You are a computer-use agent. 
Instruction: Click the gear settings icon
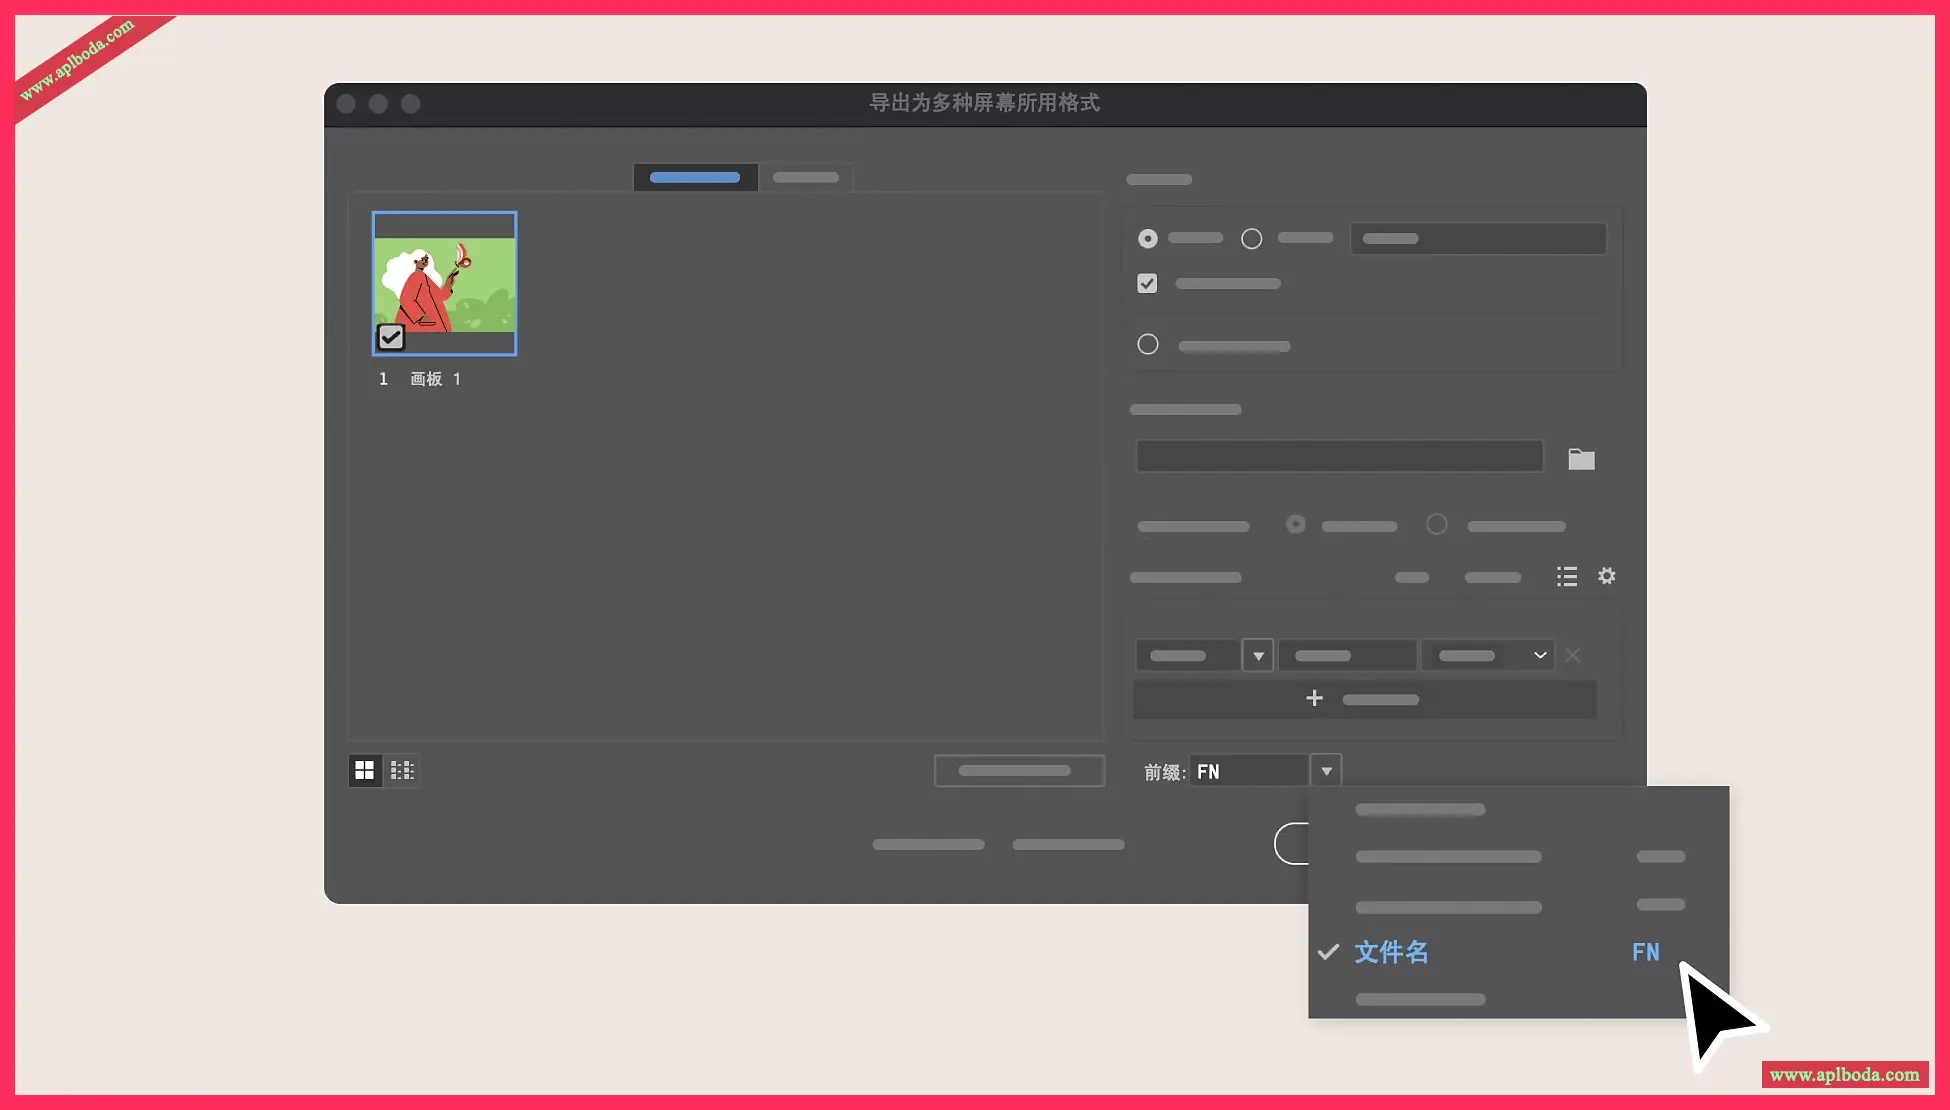(x=1606, y=576)
